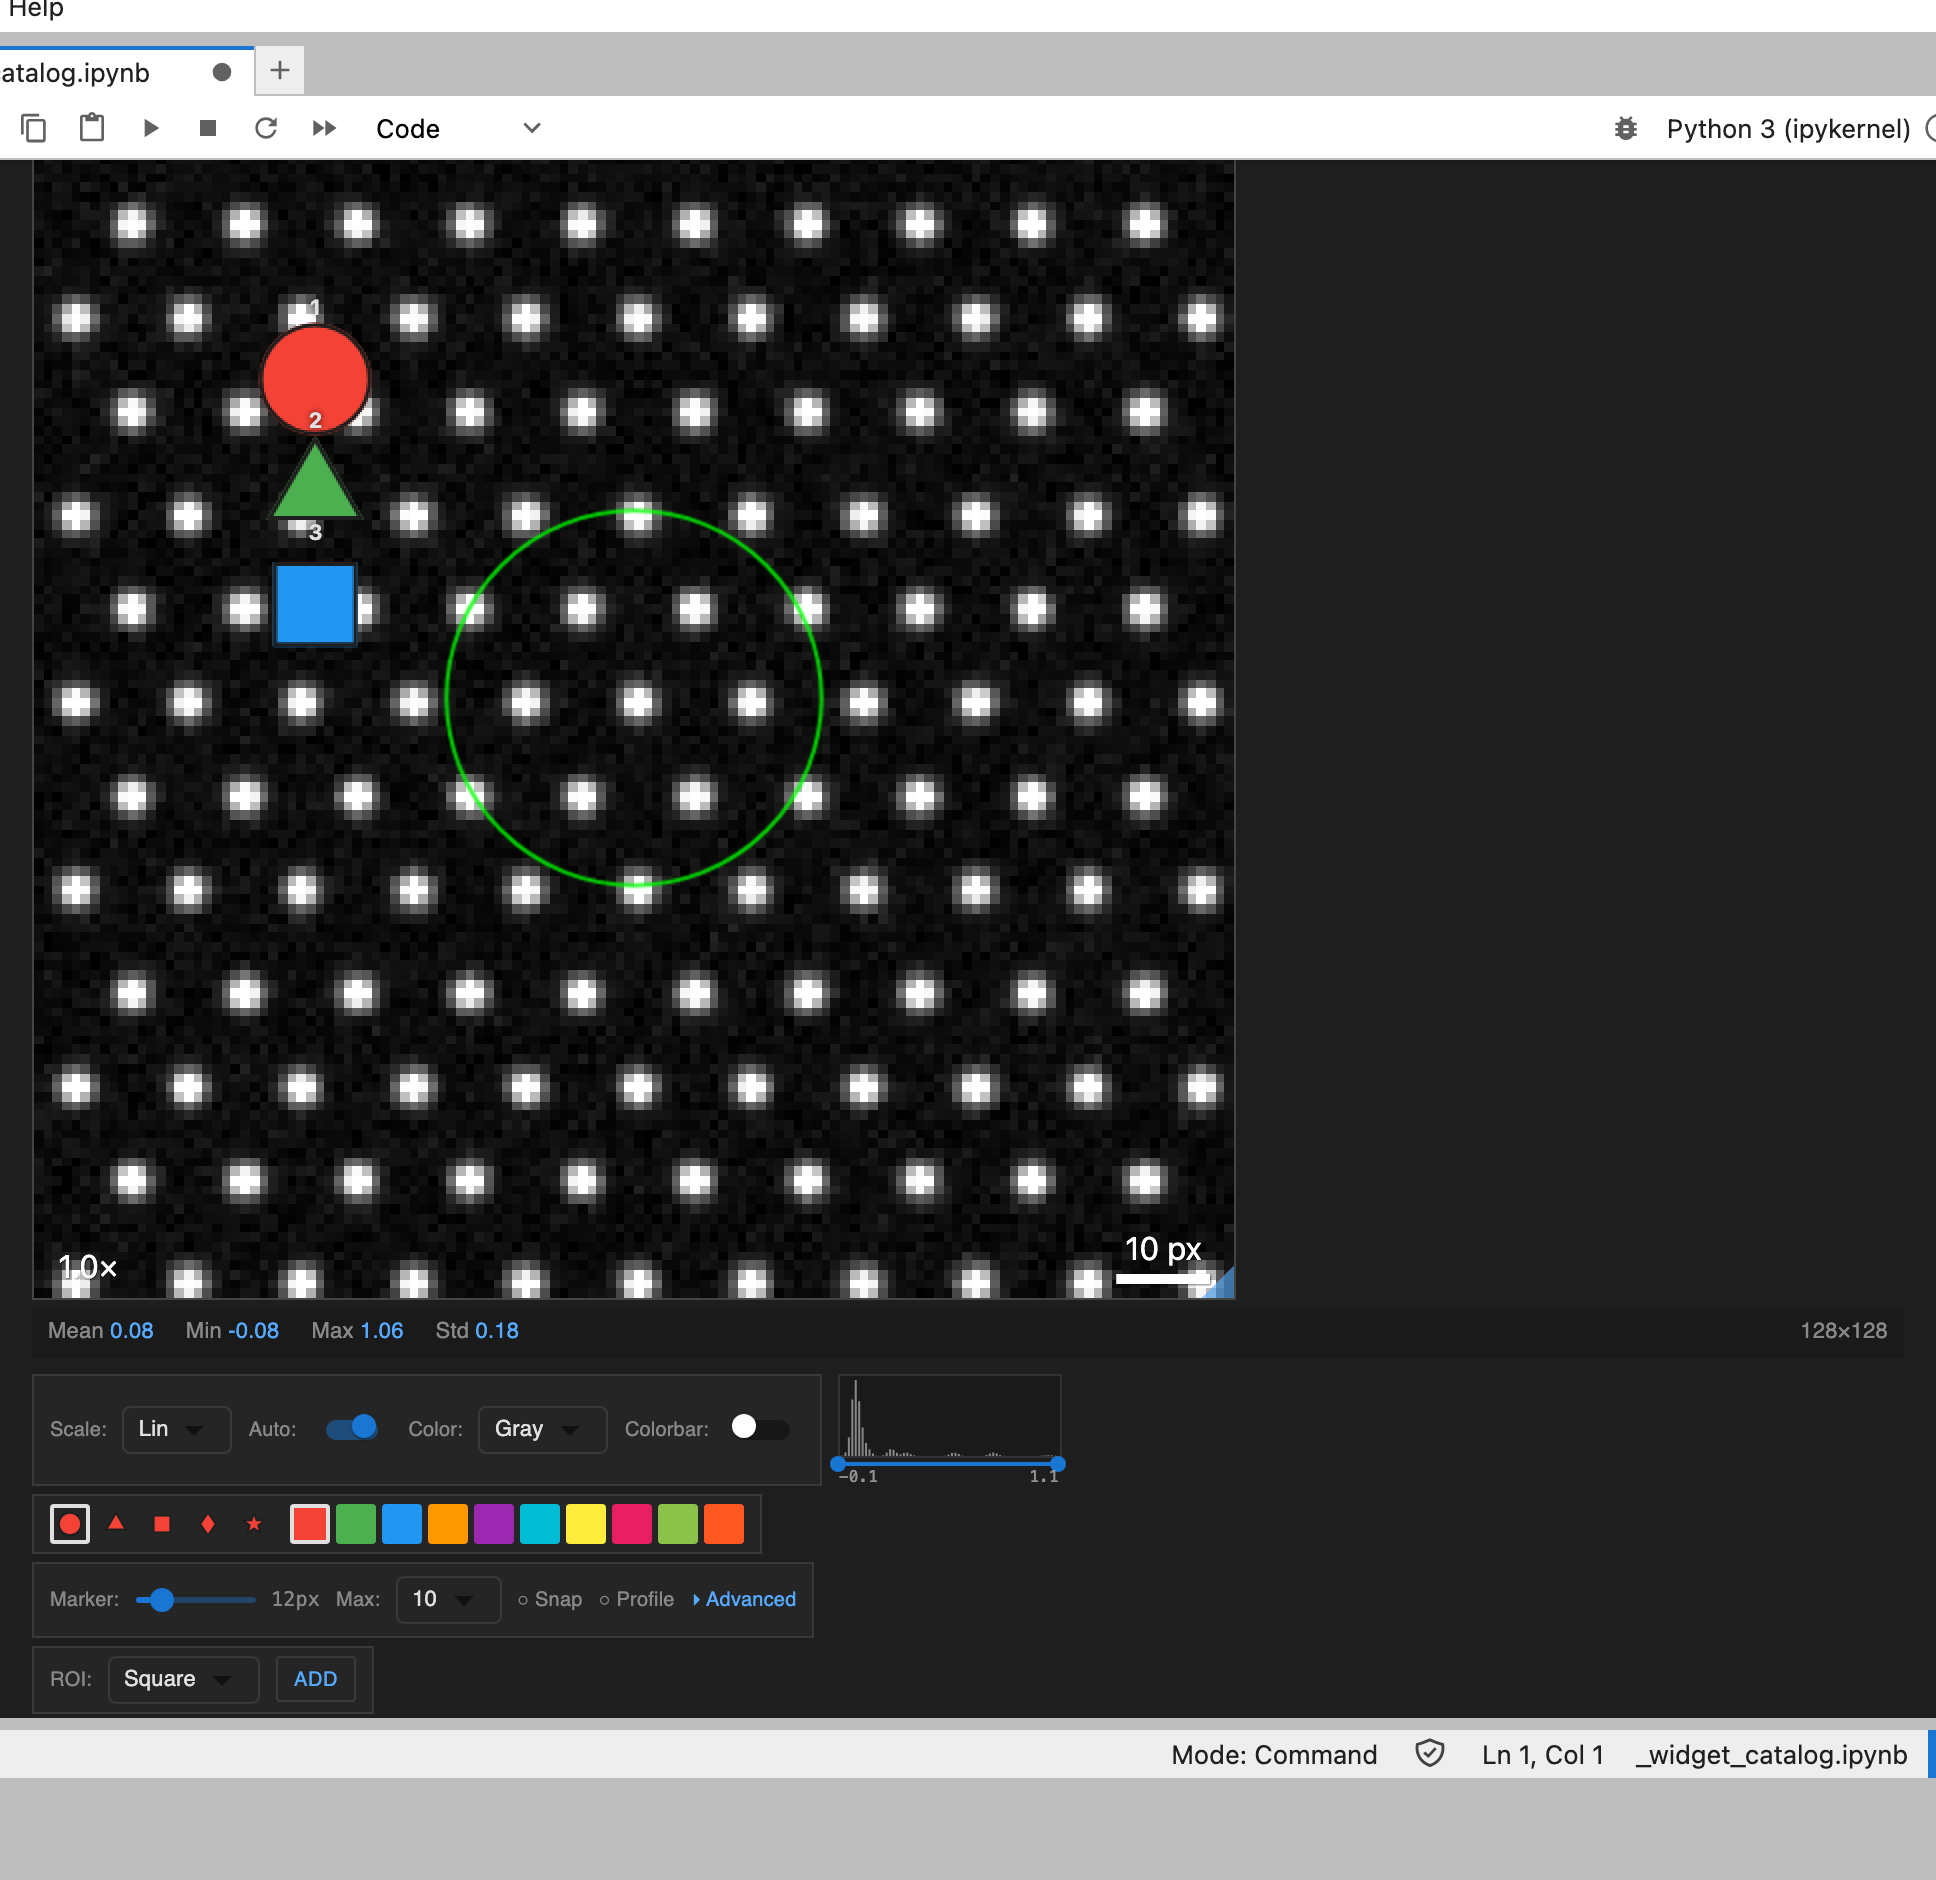This screenshot has width=1936, height=1880.
Task: Pick the purple color swatch
Action: 494,1524
